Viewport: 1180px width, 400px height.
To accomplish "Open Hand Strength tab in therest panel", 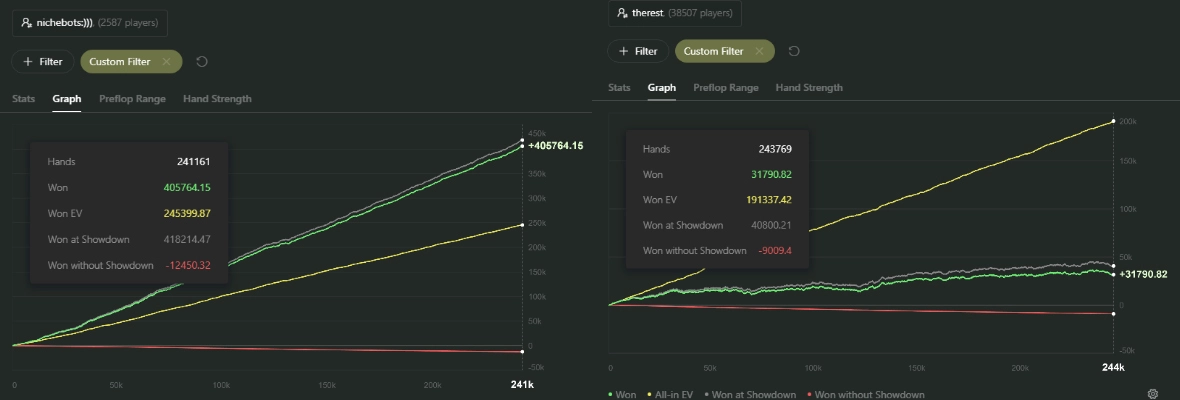I will coord(809,87).
